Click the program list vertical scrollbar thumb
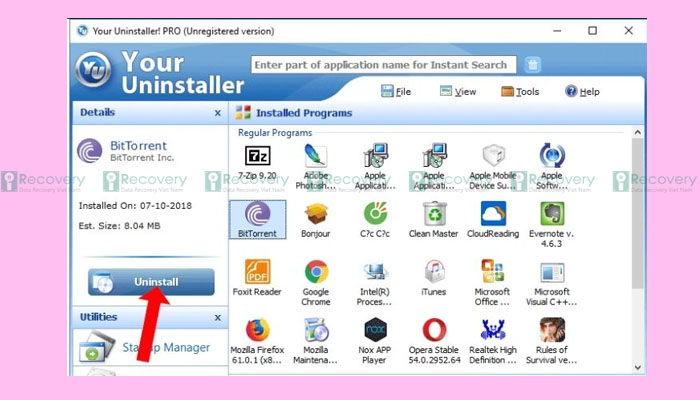Viewport: 700px width, 400px height. click(638, 213)
